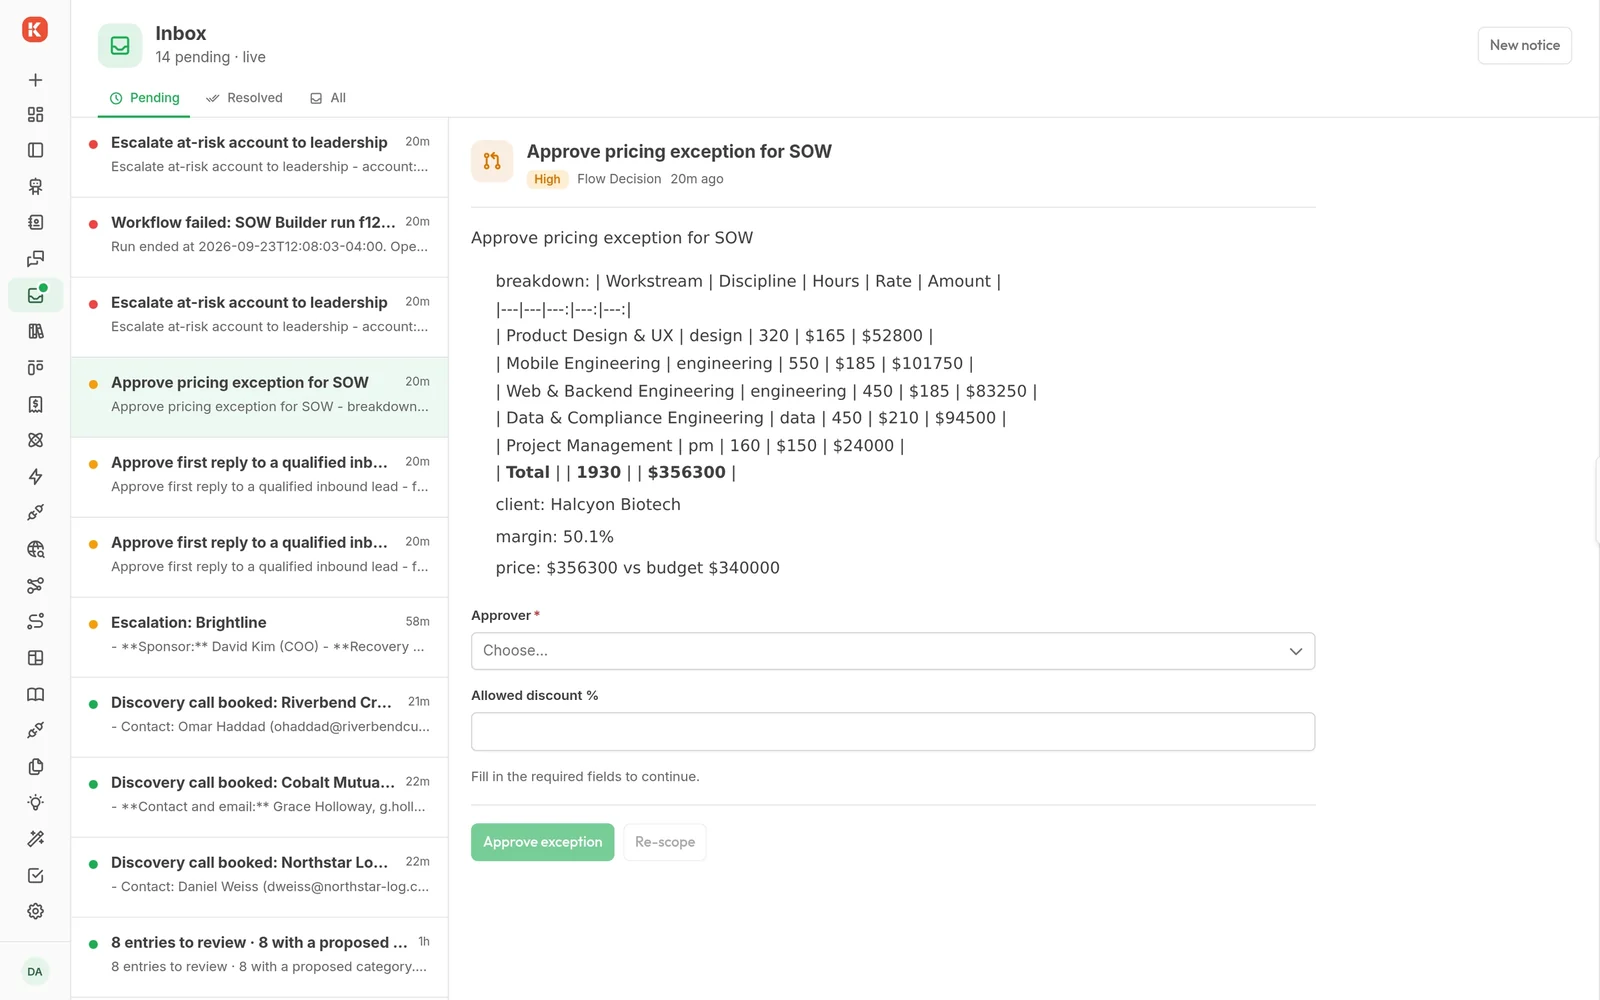Open the library books sidebar icon
This screenshot has height=1000, width=1600.
35,331
